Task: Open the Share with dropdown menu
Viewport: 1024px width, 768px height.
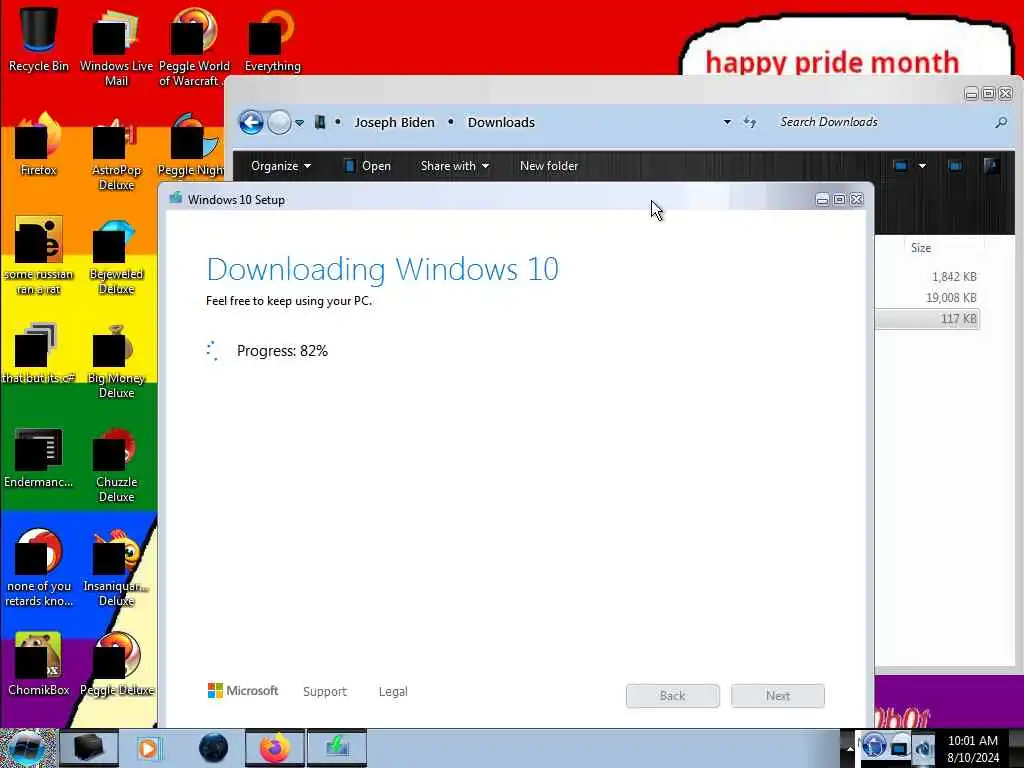Action: [x=455, y=166]
